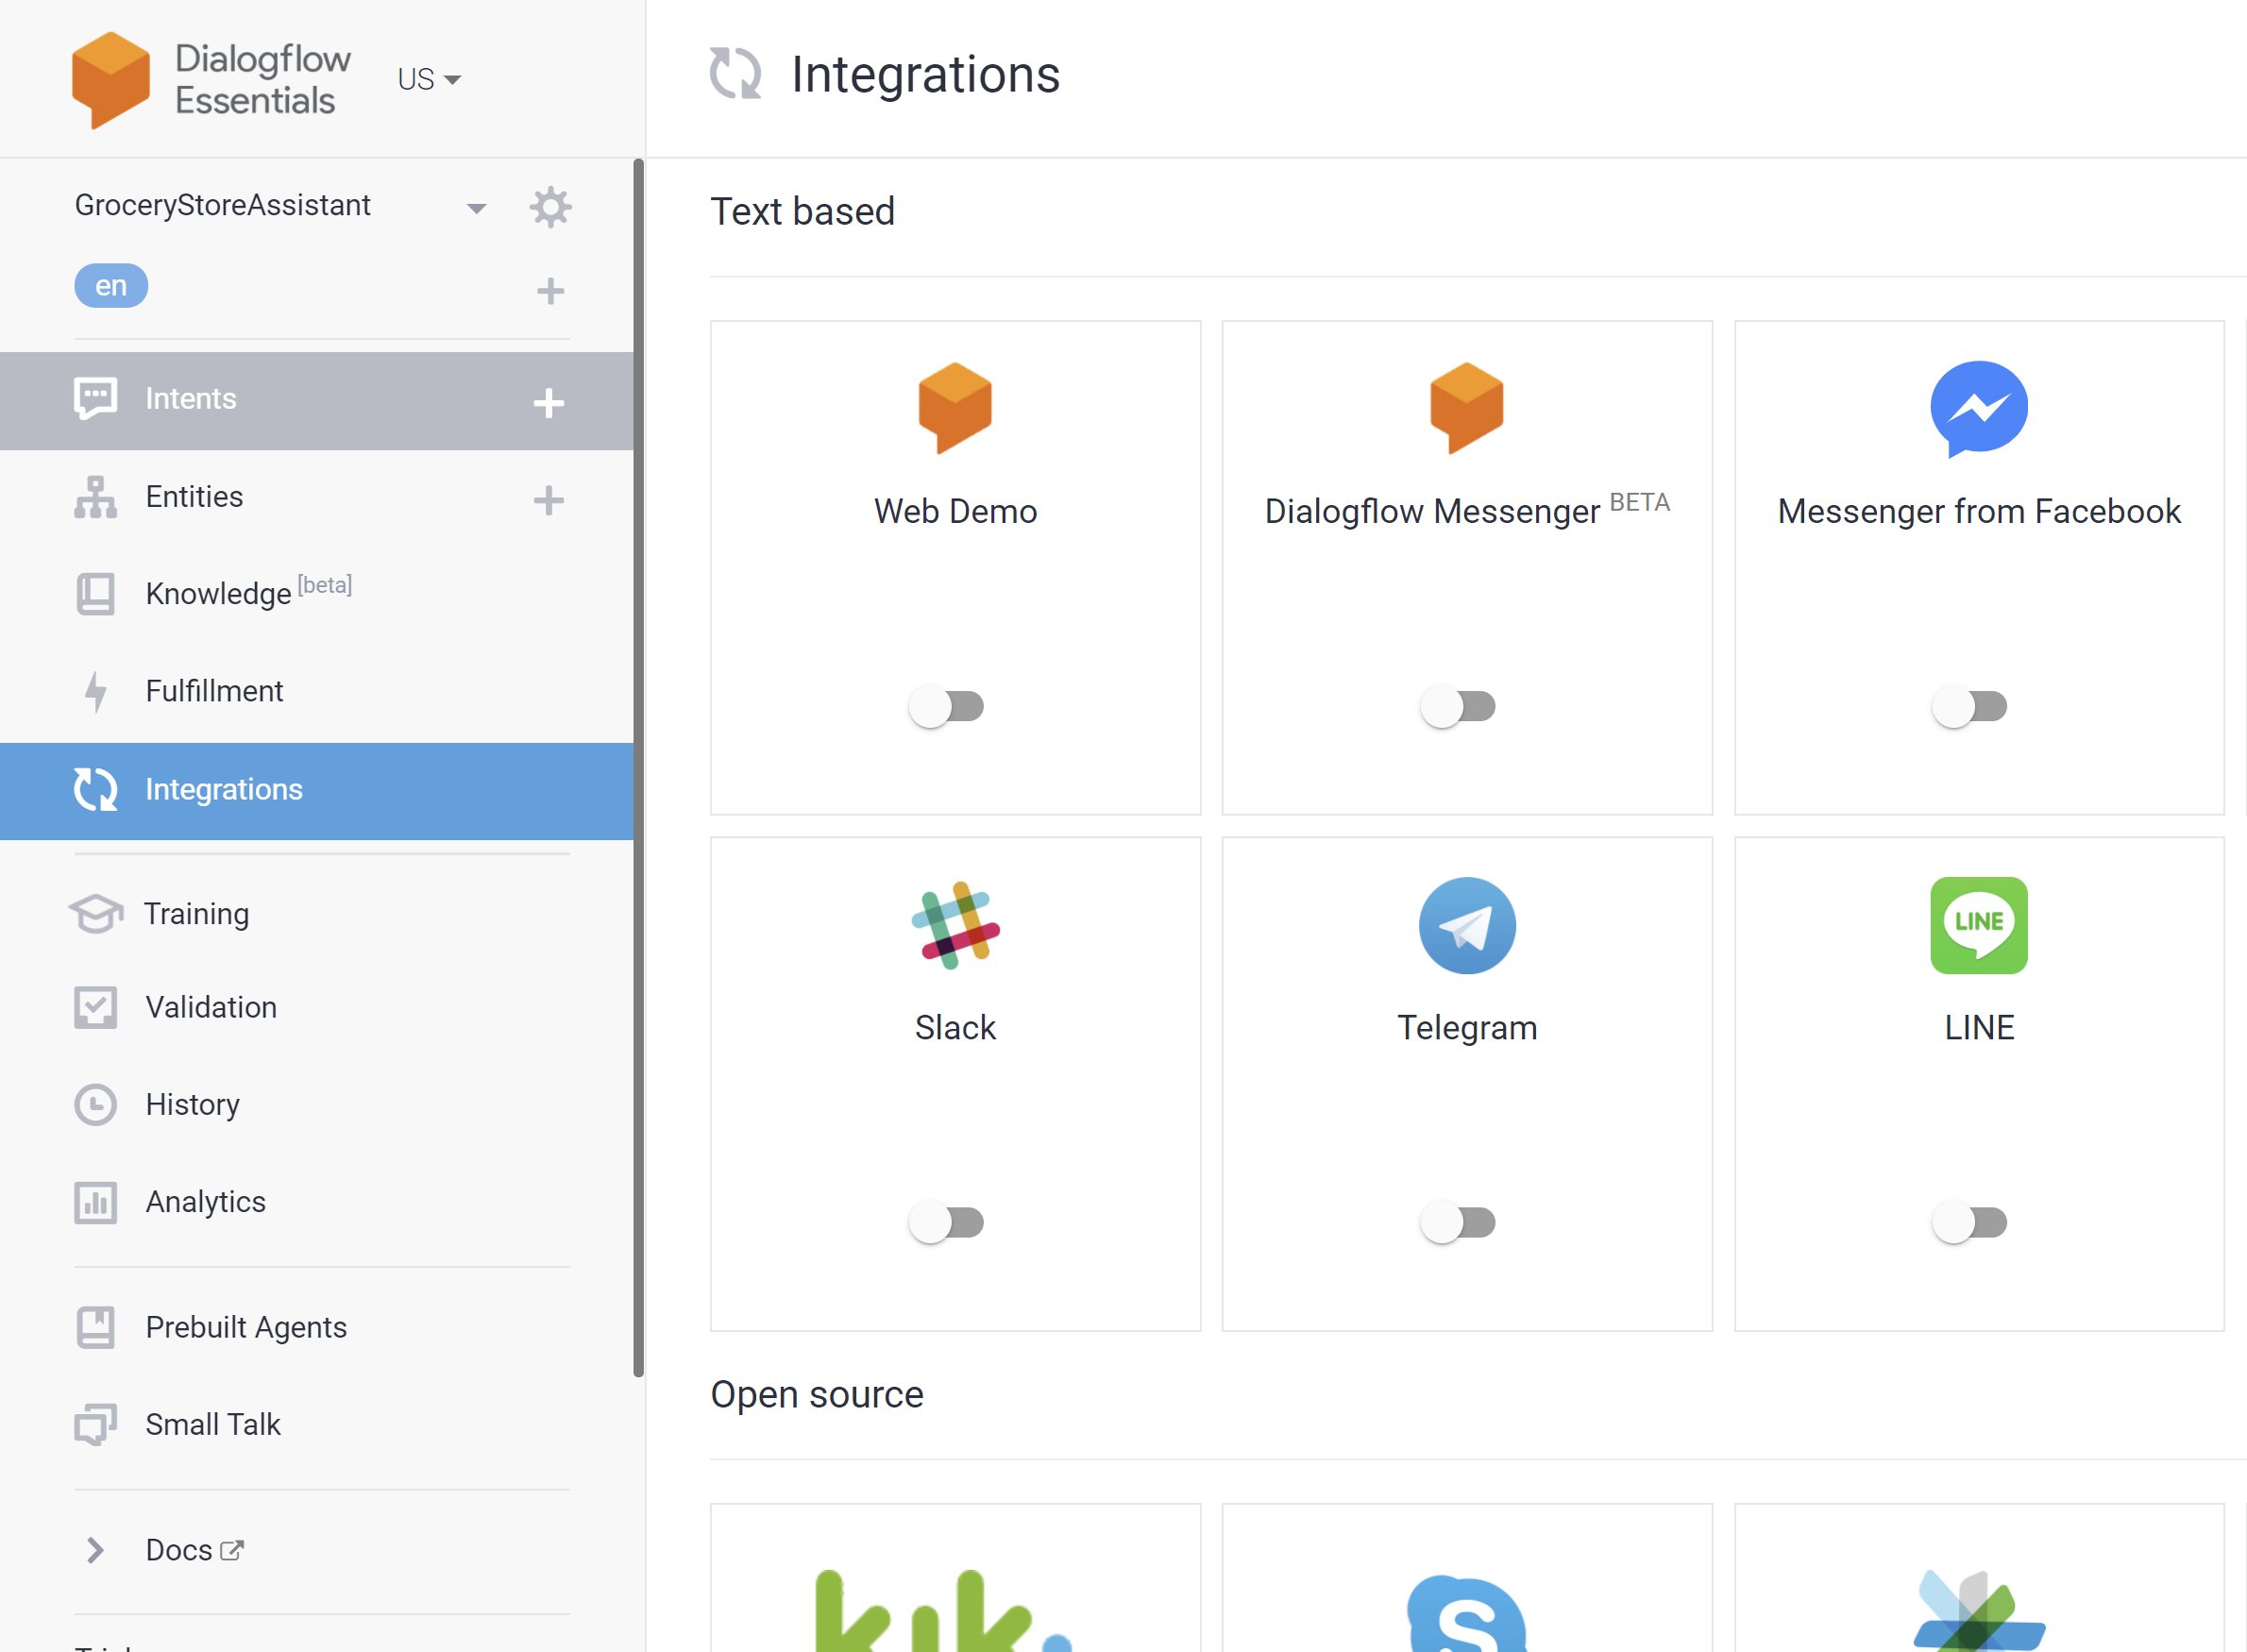Screen dimensions: 2247x1652
Task: Click the plus icon to create entity
Action: [548, 500]
